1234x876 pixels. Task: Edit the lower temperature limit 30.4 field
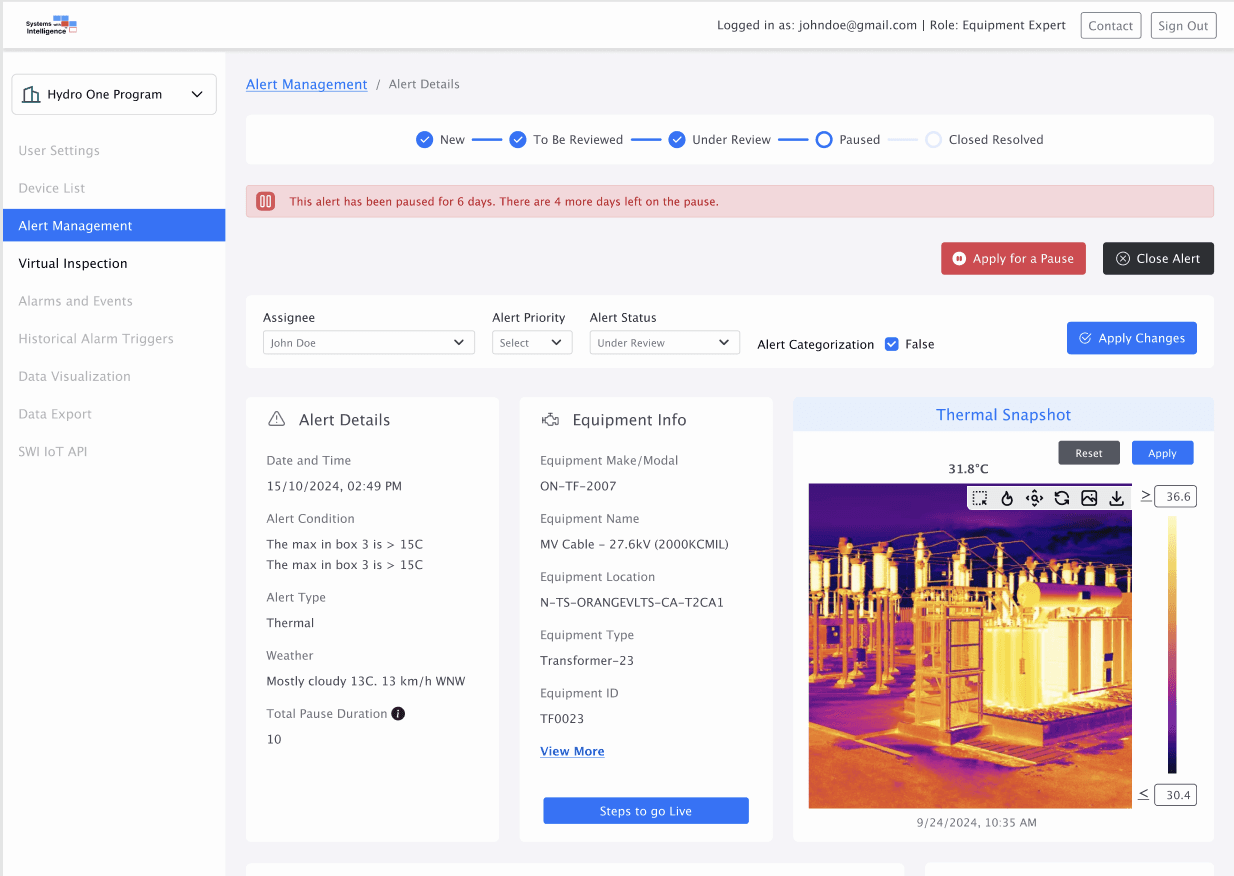tap(1175, 795)
